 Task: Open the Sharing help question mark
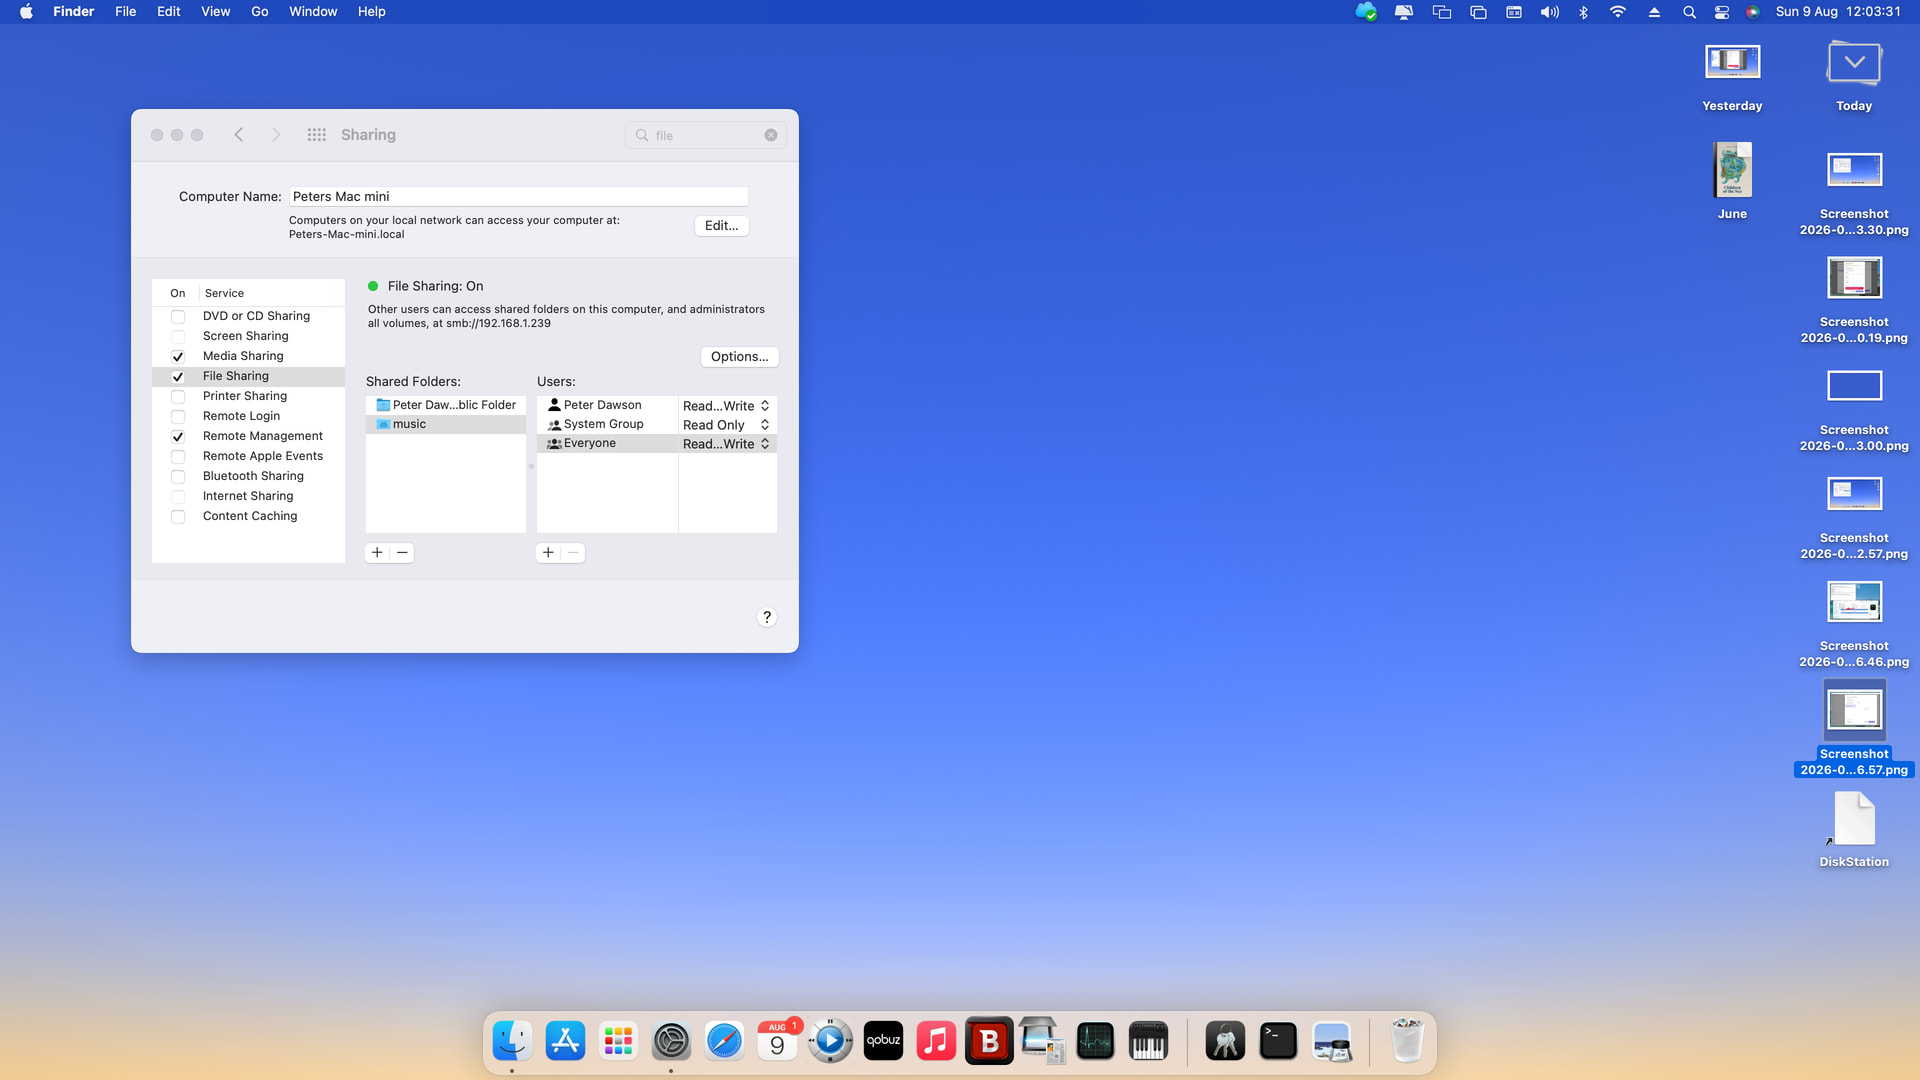point(767,617)
